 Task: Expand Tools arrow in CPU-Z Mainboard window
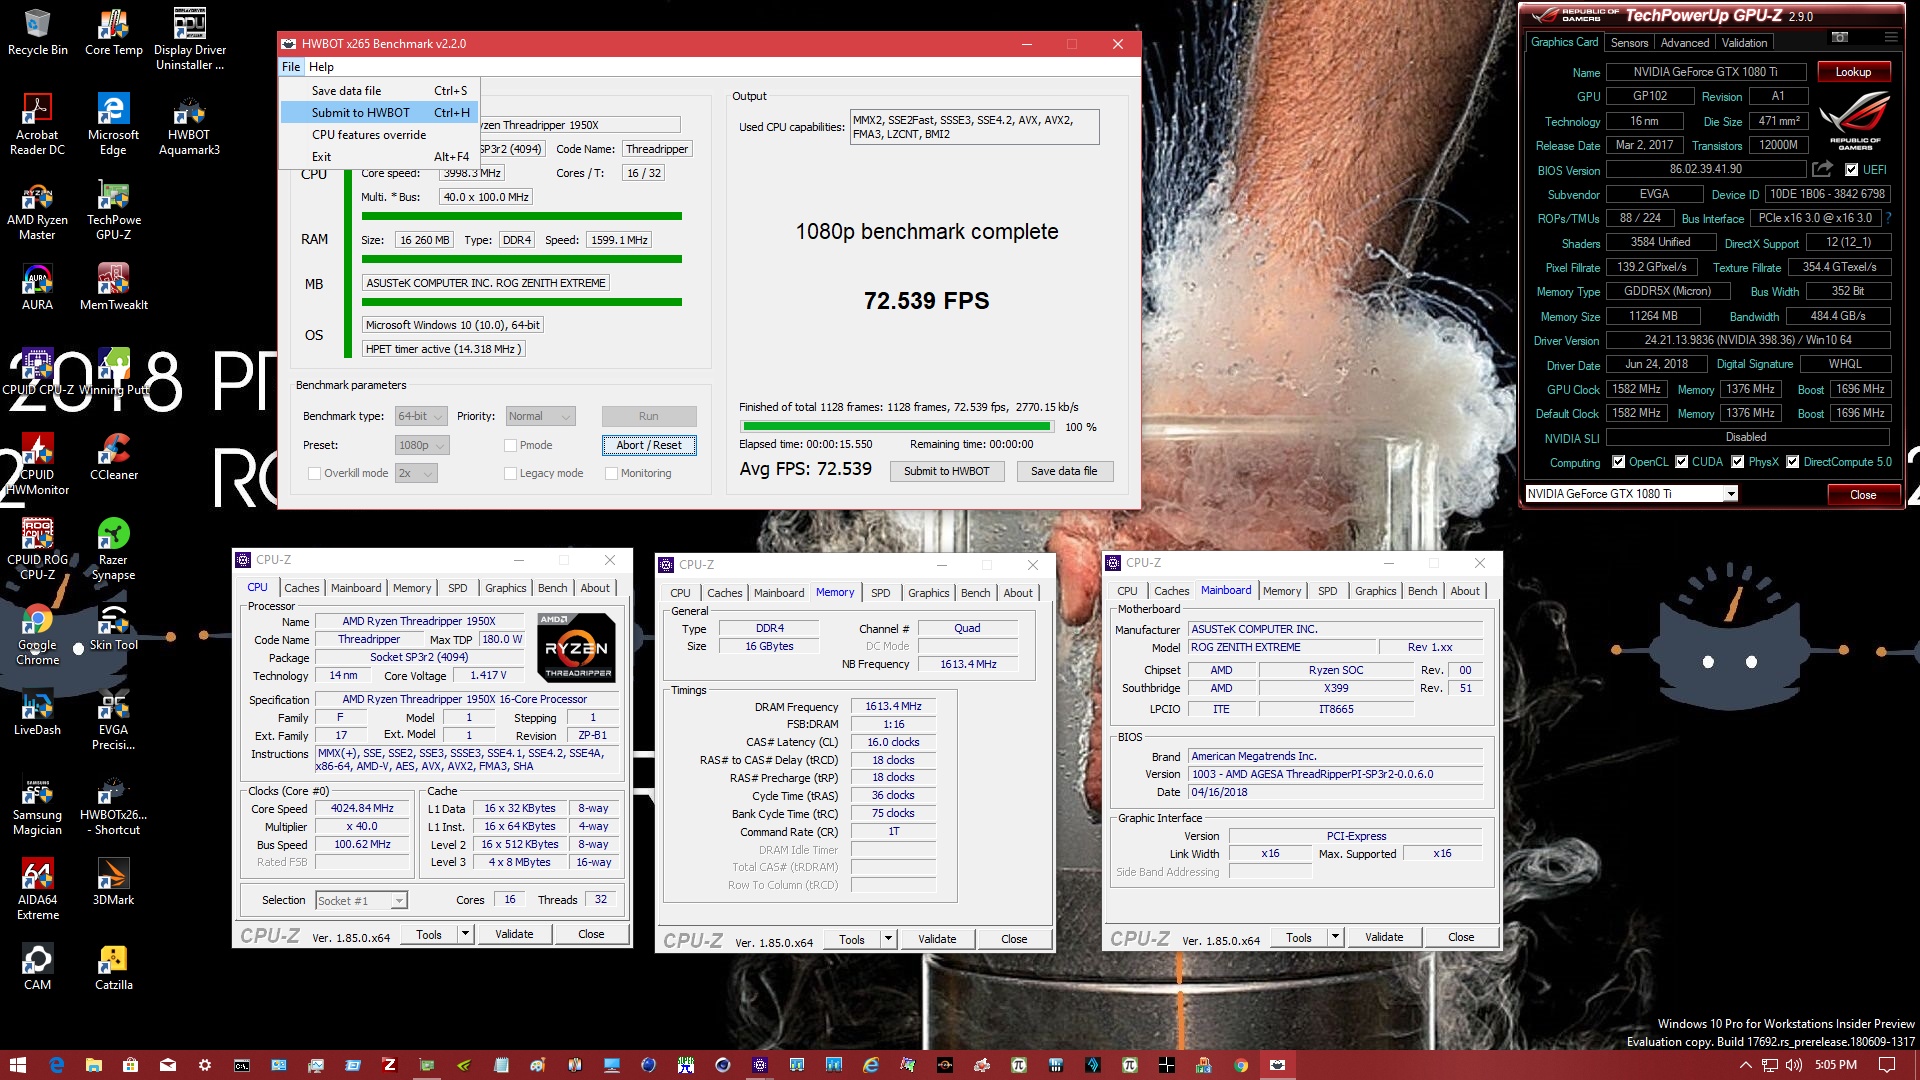point(1335,937)
